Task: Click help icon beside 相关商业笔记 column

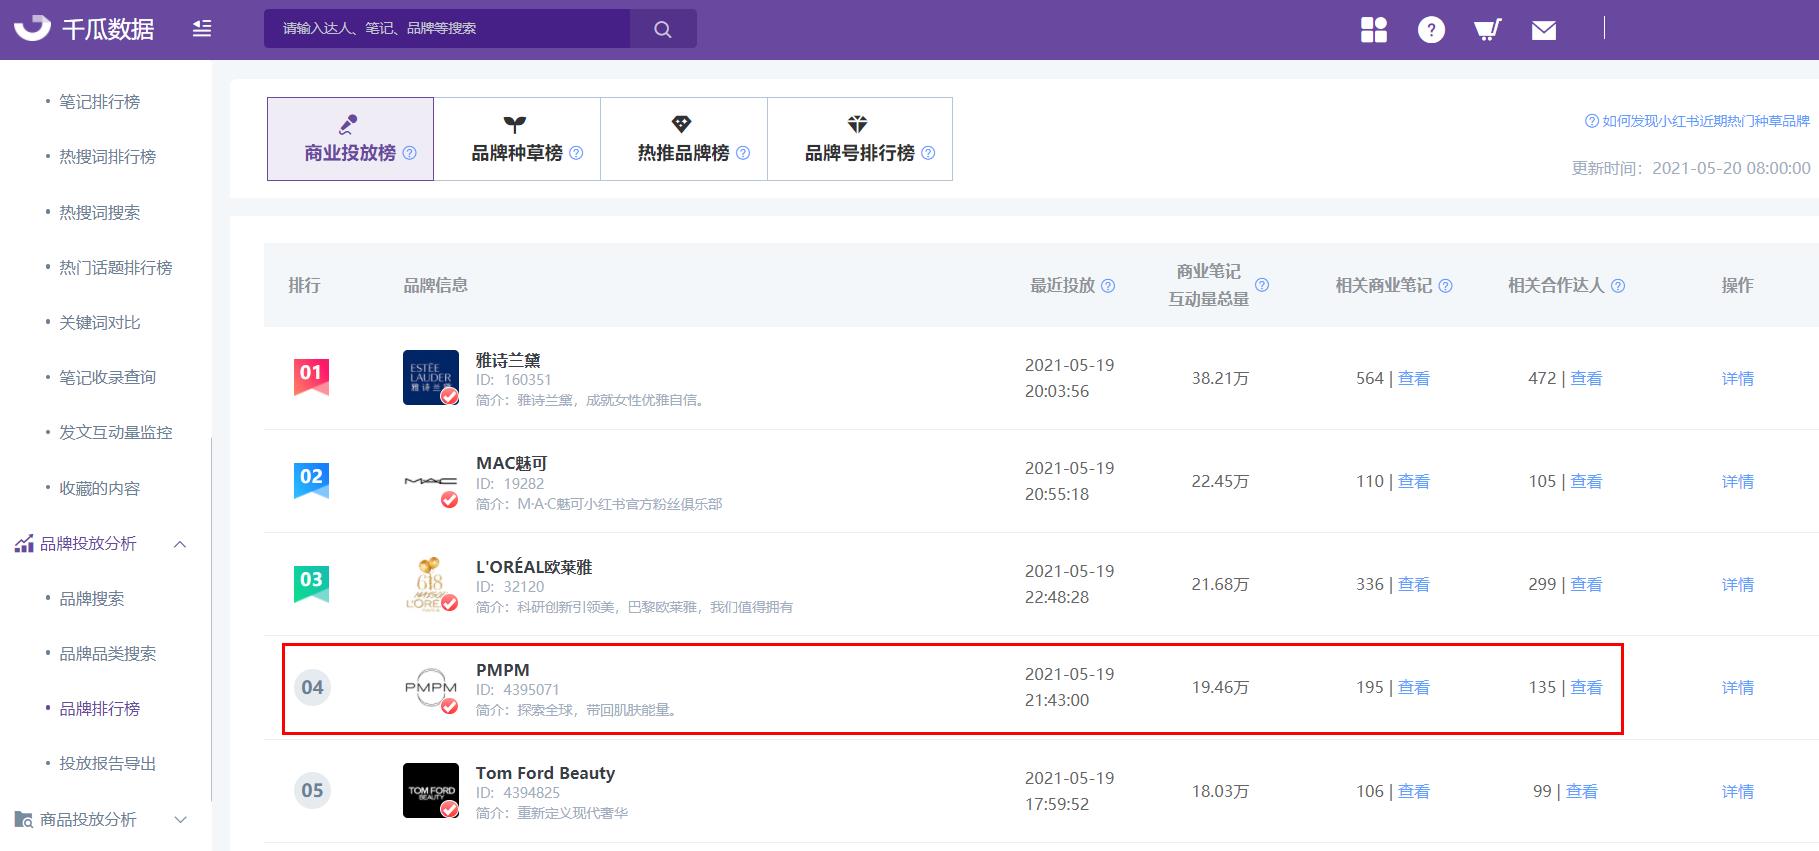Action: pyautogui.click(x=1445, y=286)
